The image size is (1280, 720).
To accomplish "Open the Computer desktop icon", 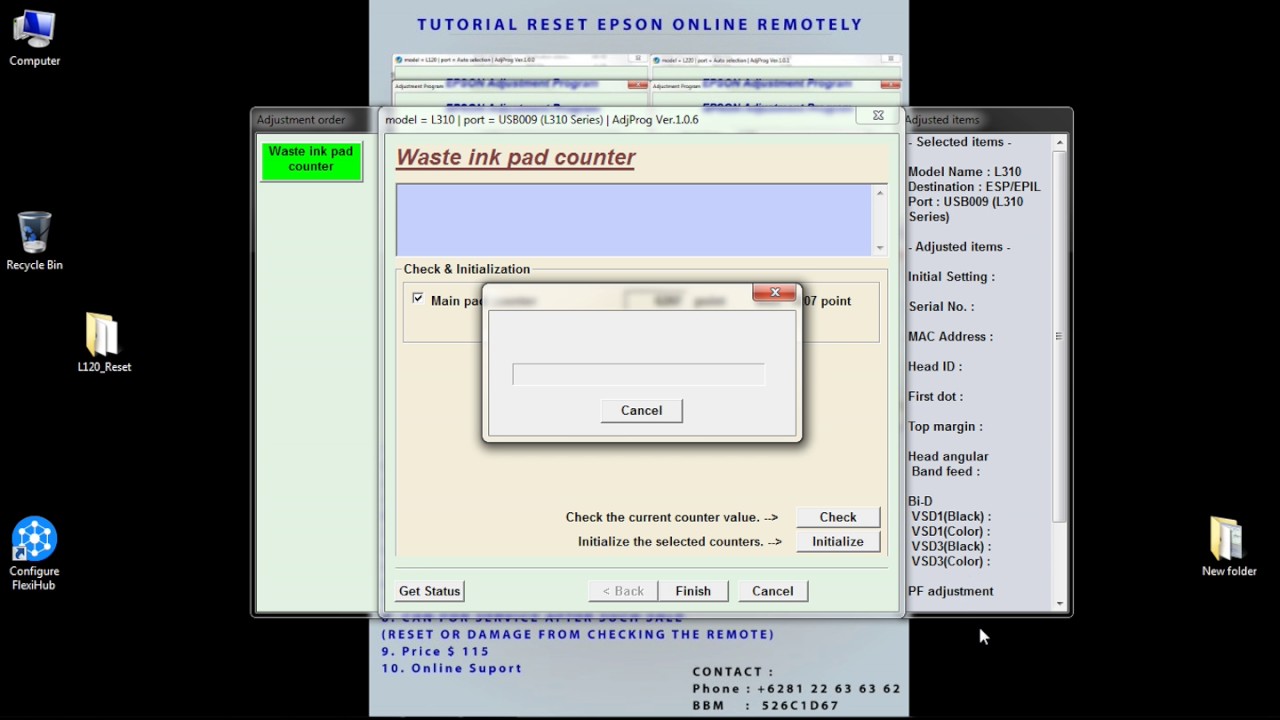I will pos(34,38).
